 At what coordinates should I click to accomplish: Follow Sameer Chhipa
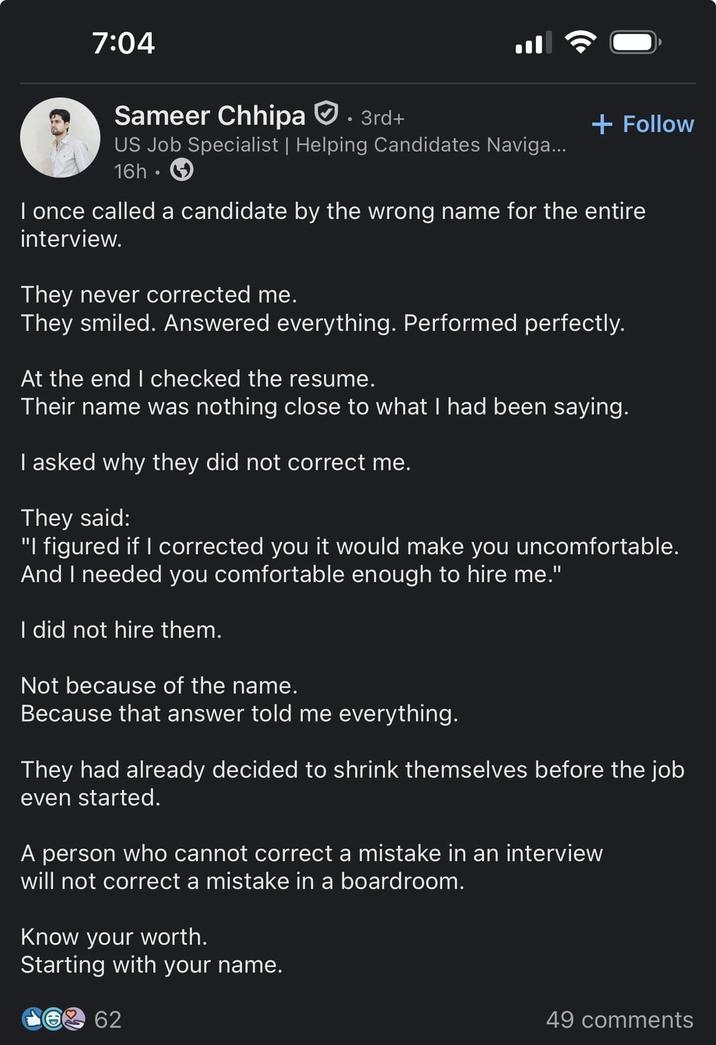(642, 124)
